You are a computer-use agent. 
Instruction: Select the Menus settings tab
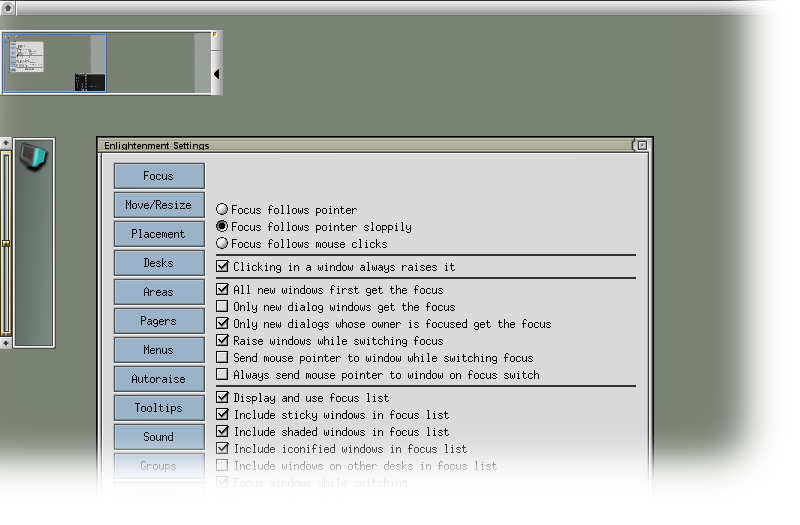(x=159, y=351)
